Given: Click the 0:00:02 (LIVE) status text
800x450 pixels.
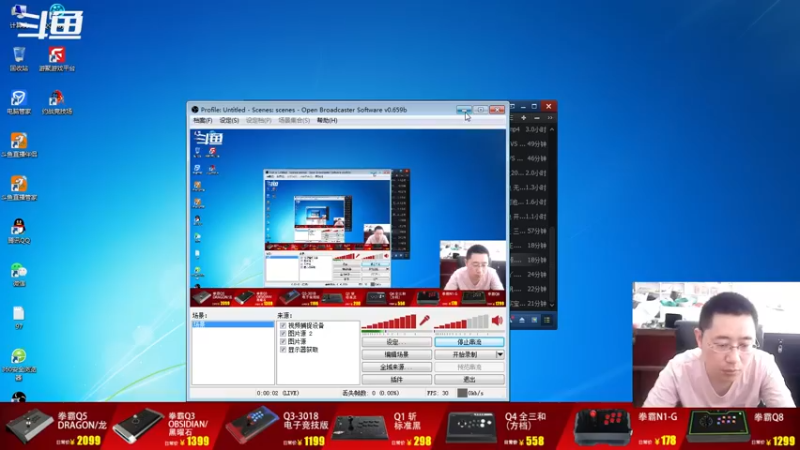Looking at the screenshot, I should pos(278,393).
